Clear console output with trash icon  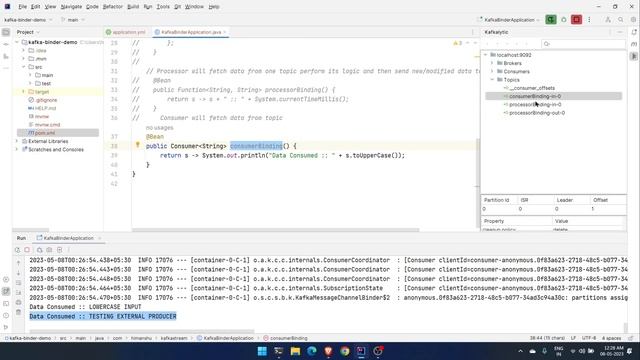pyautogui.click(x=18, y=312)
